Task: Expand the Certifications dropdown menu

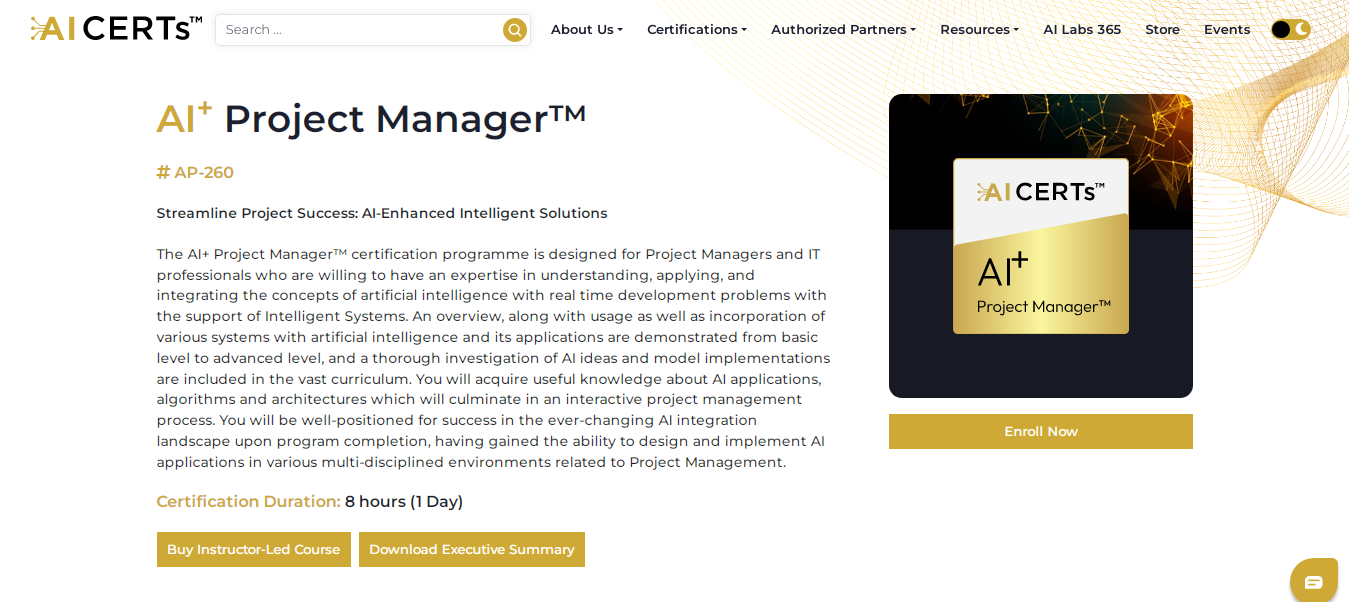Action: point(697,29)
